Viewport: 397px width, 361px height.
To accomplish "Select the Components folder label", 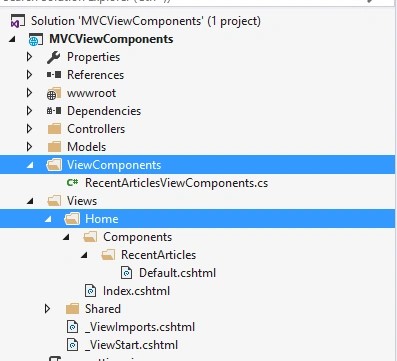I will point(137,237).
